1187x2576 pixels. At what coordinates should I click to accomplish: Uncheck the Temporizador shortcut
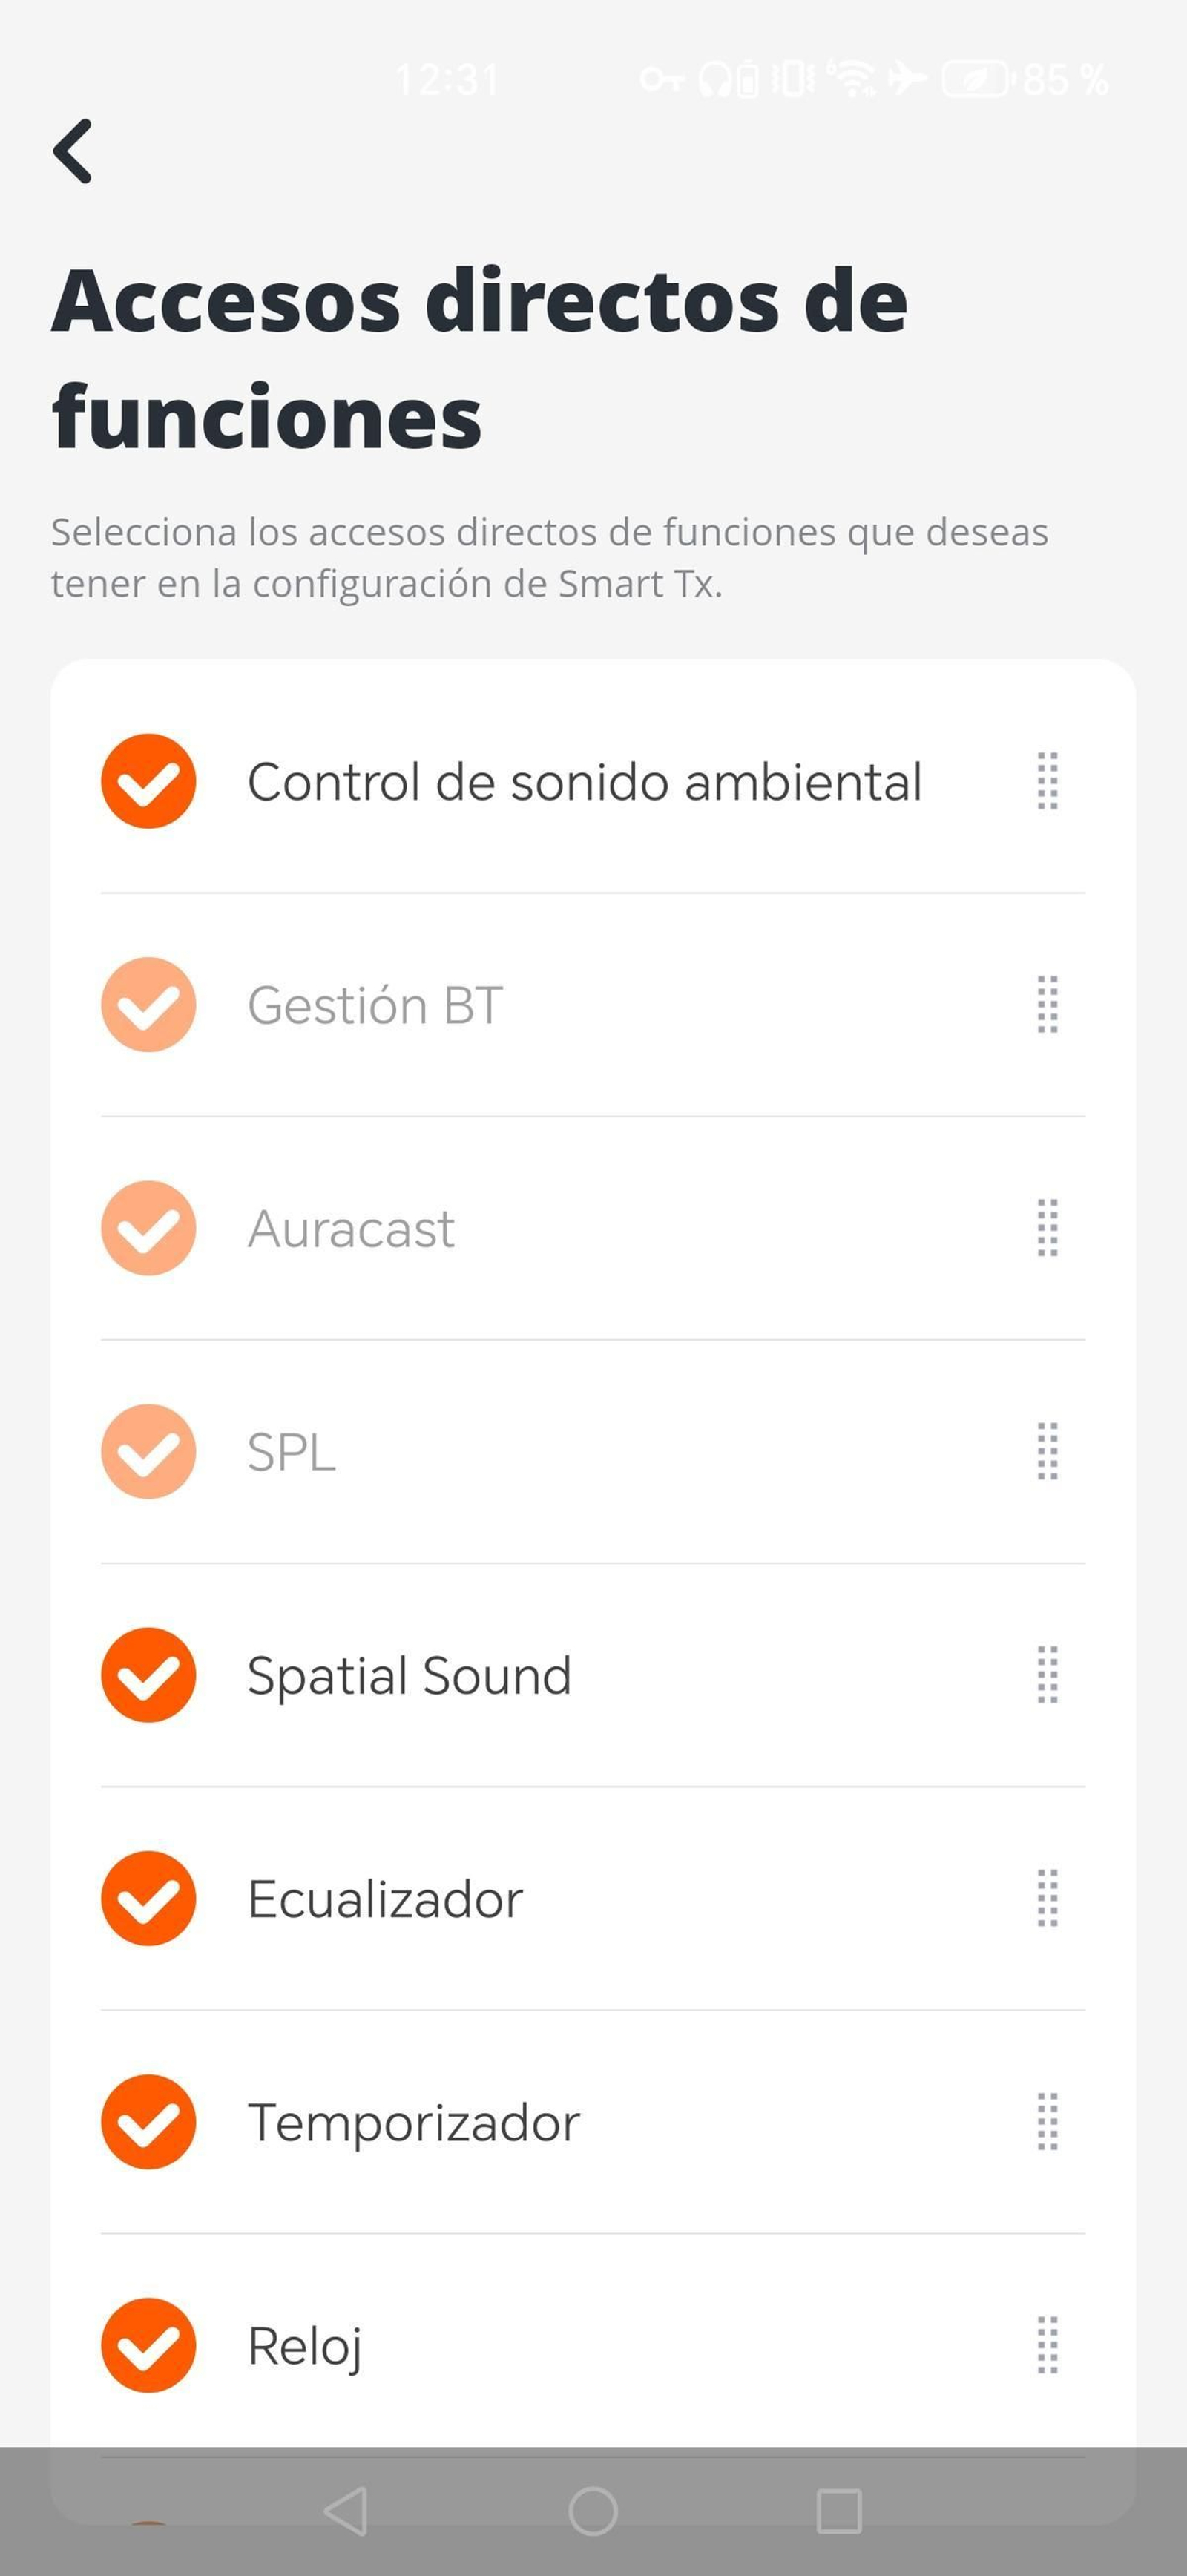pos(148,2122)
